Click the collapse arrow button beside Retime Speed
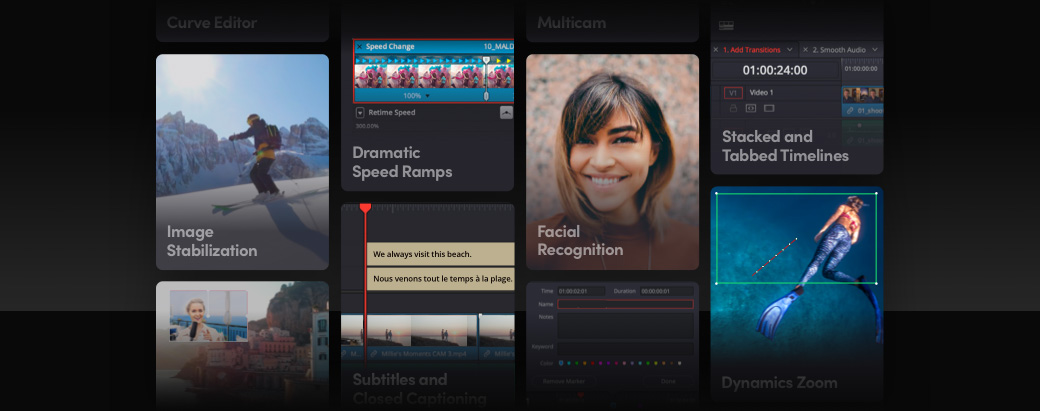This screenshot has width=1040, height=411. [506, 113]
